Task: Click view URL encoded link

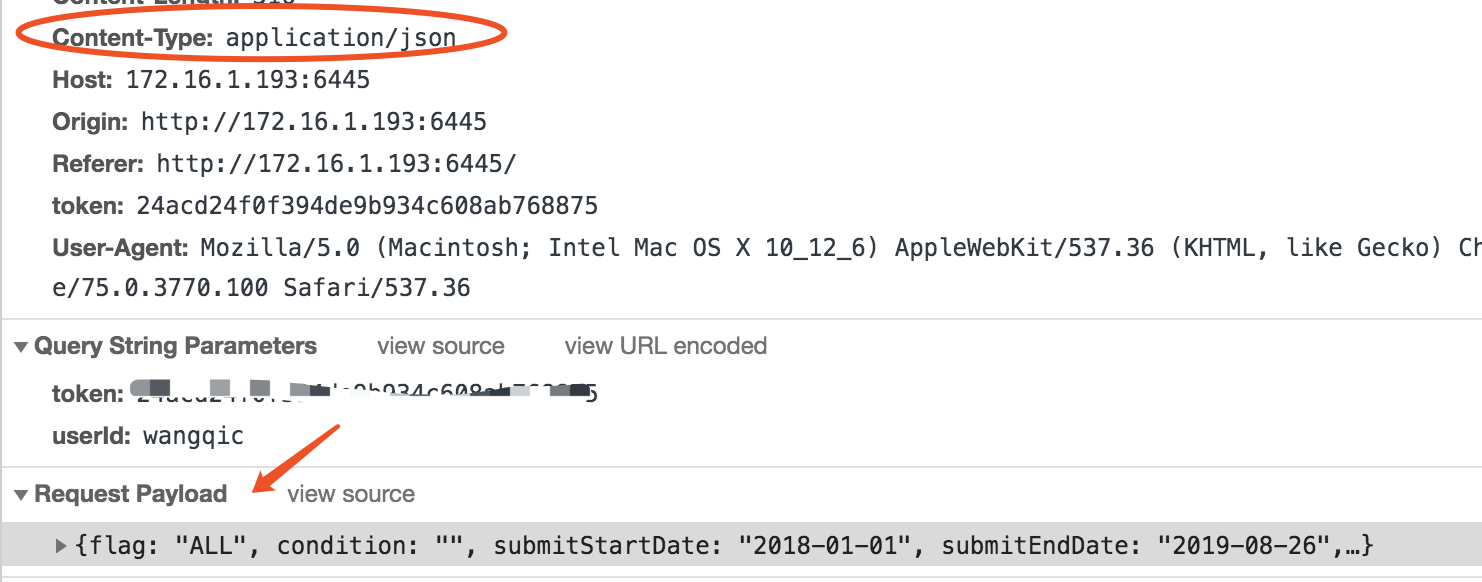Action: coord(666,346)
